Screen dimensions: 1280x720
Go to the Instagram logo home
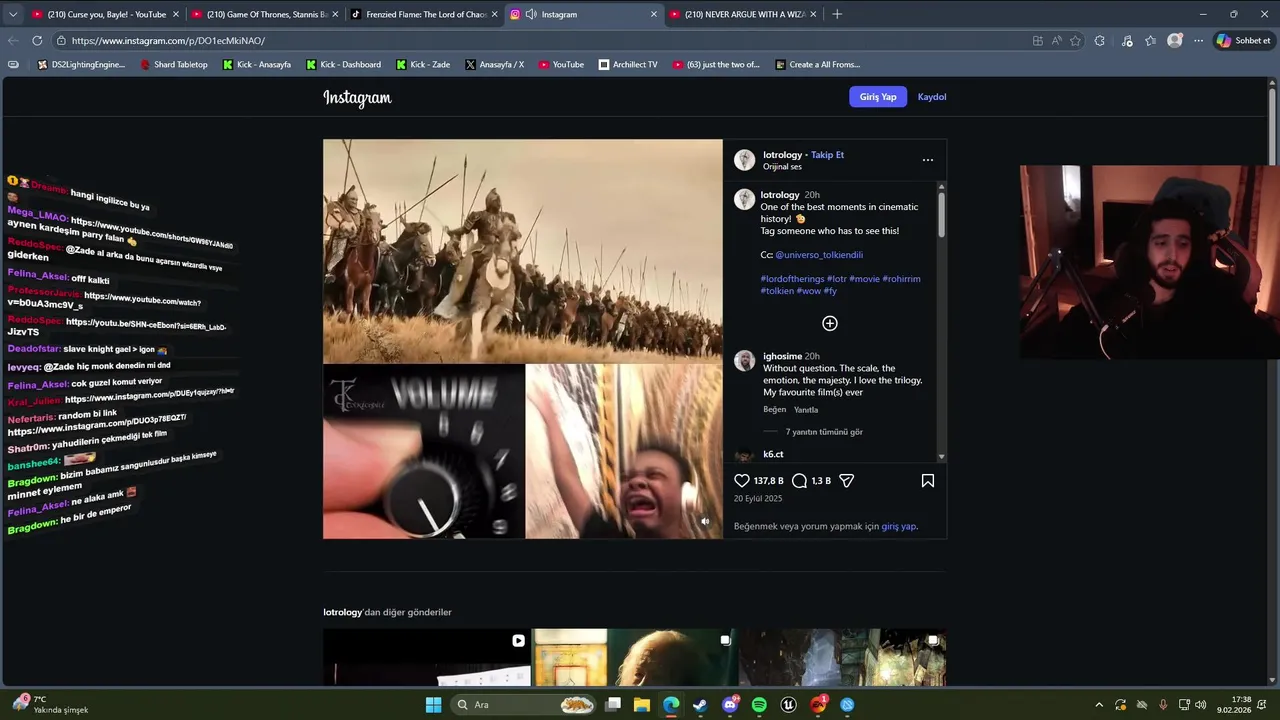pyautogui.click(x=357, y=97)
